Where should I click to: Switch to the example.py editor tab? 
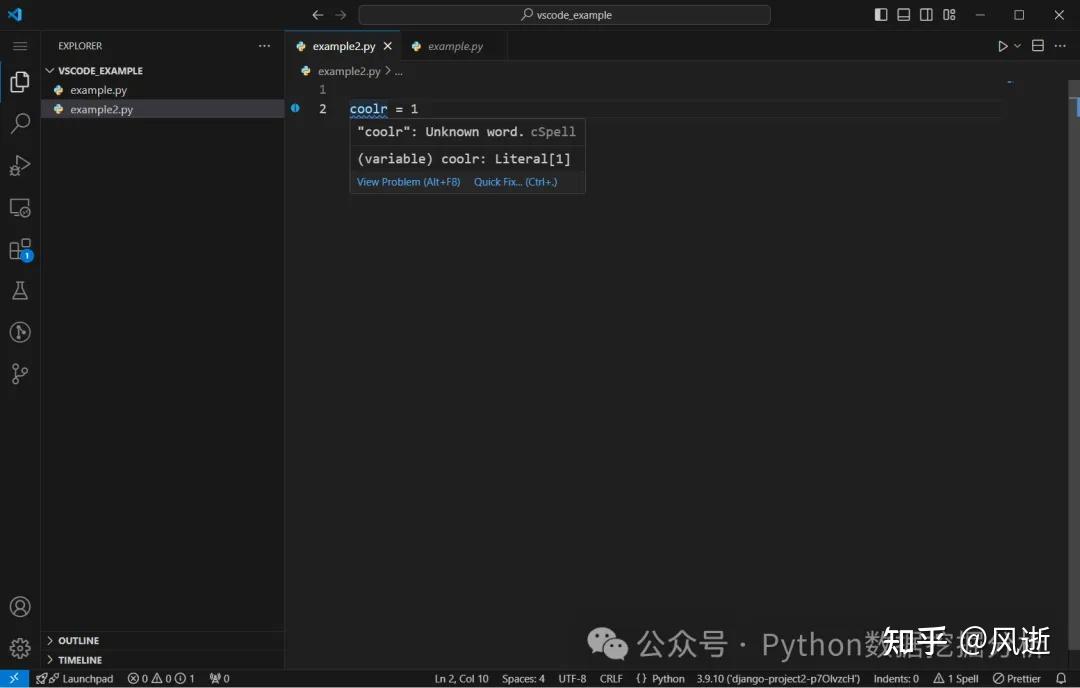455,47
